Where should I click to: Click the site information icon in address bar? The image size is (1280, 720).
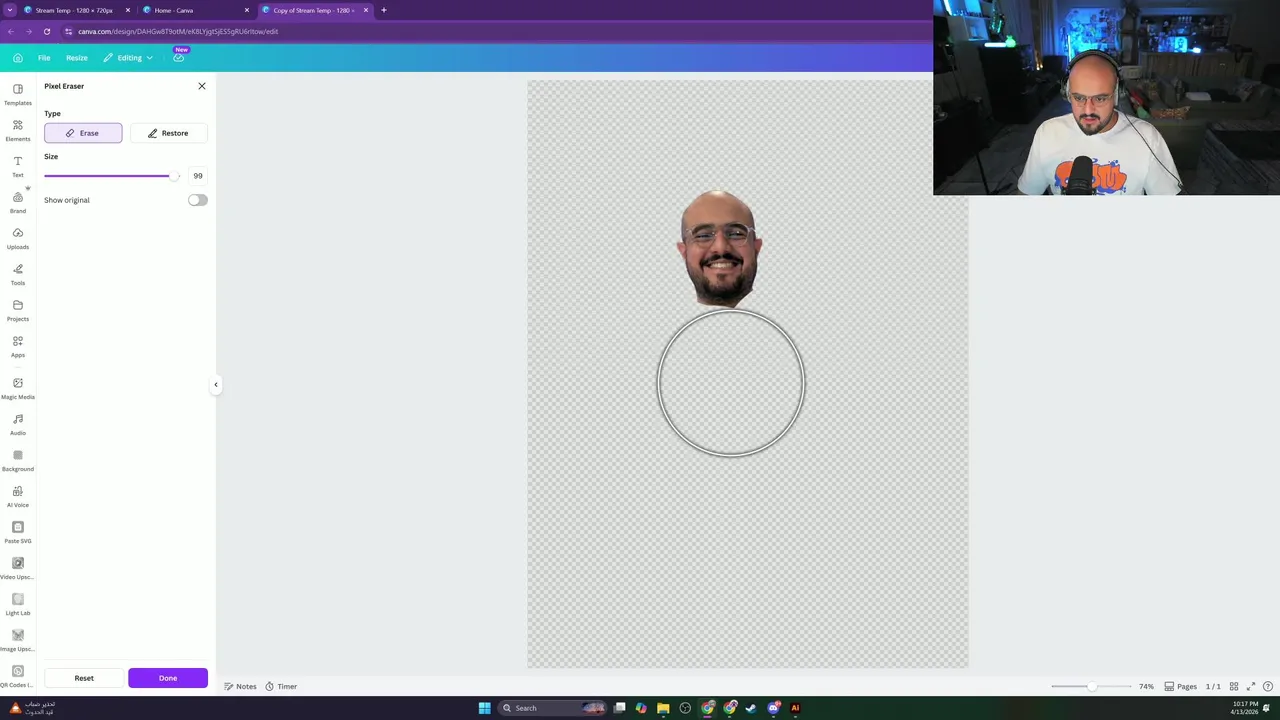(x=68, y=31)
